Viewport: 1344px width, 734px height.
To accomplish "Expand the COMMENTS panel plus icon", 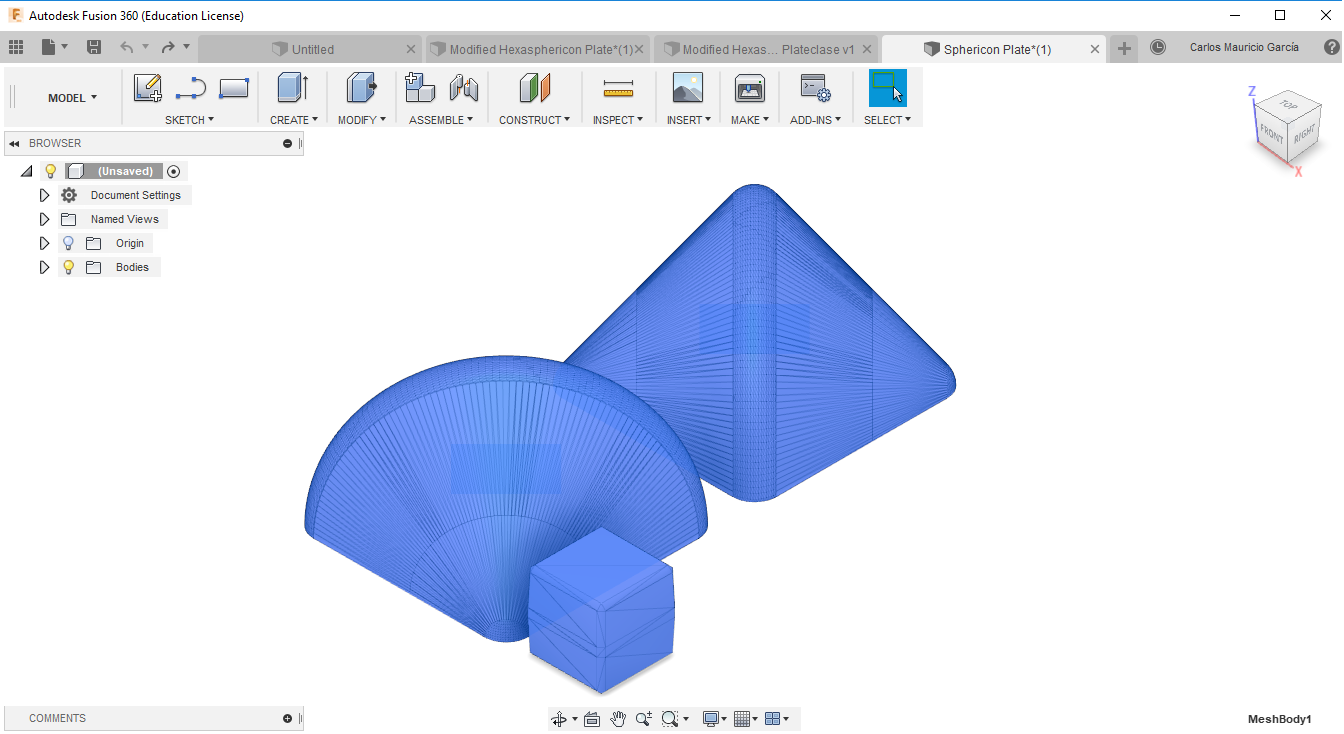I will pyautogui.click(x=288, y=719).
